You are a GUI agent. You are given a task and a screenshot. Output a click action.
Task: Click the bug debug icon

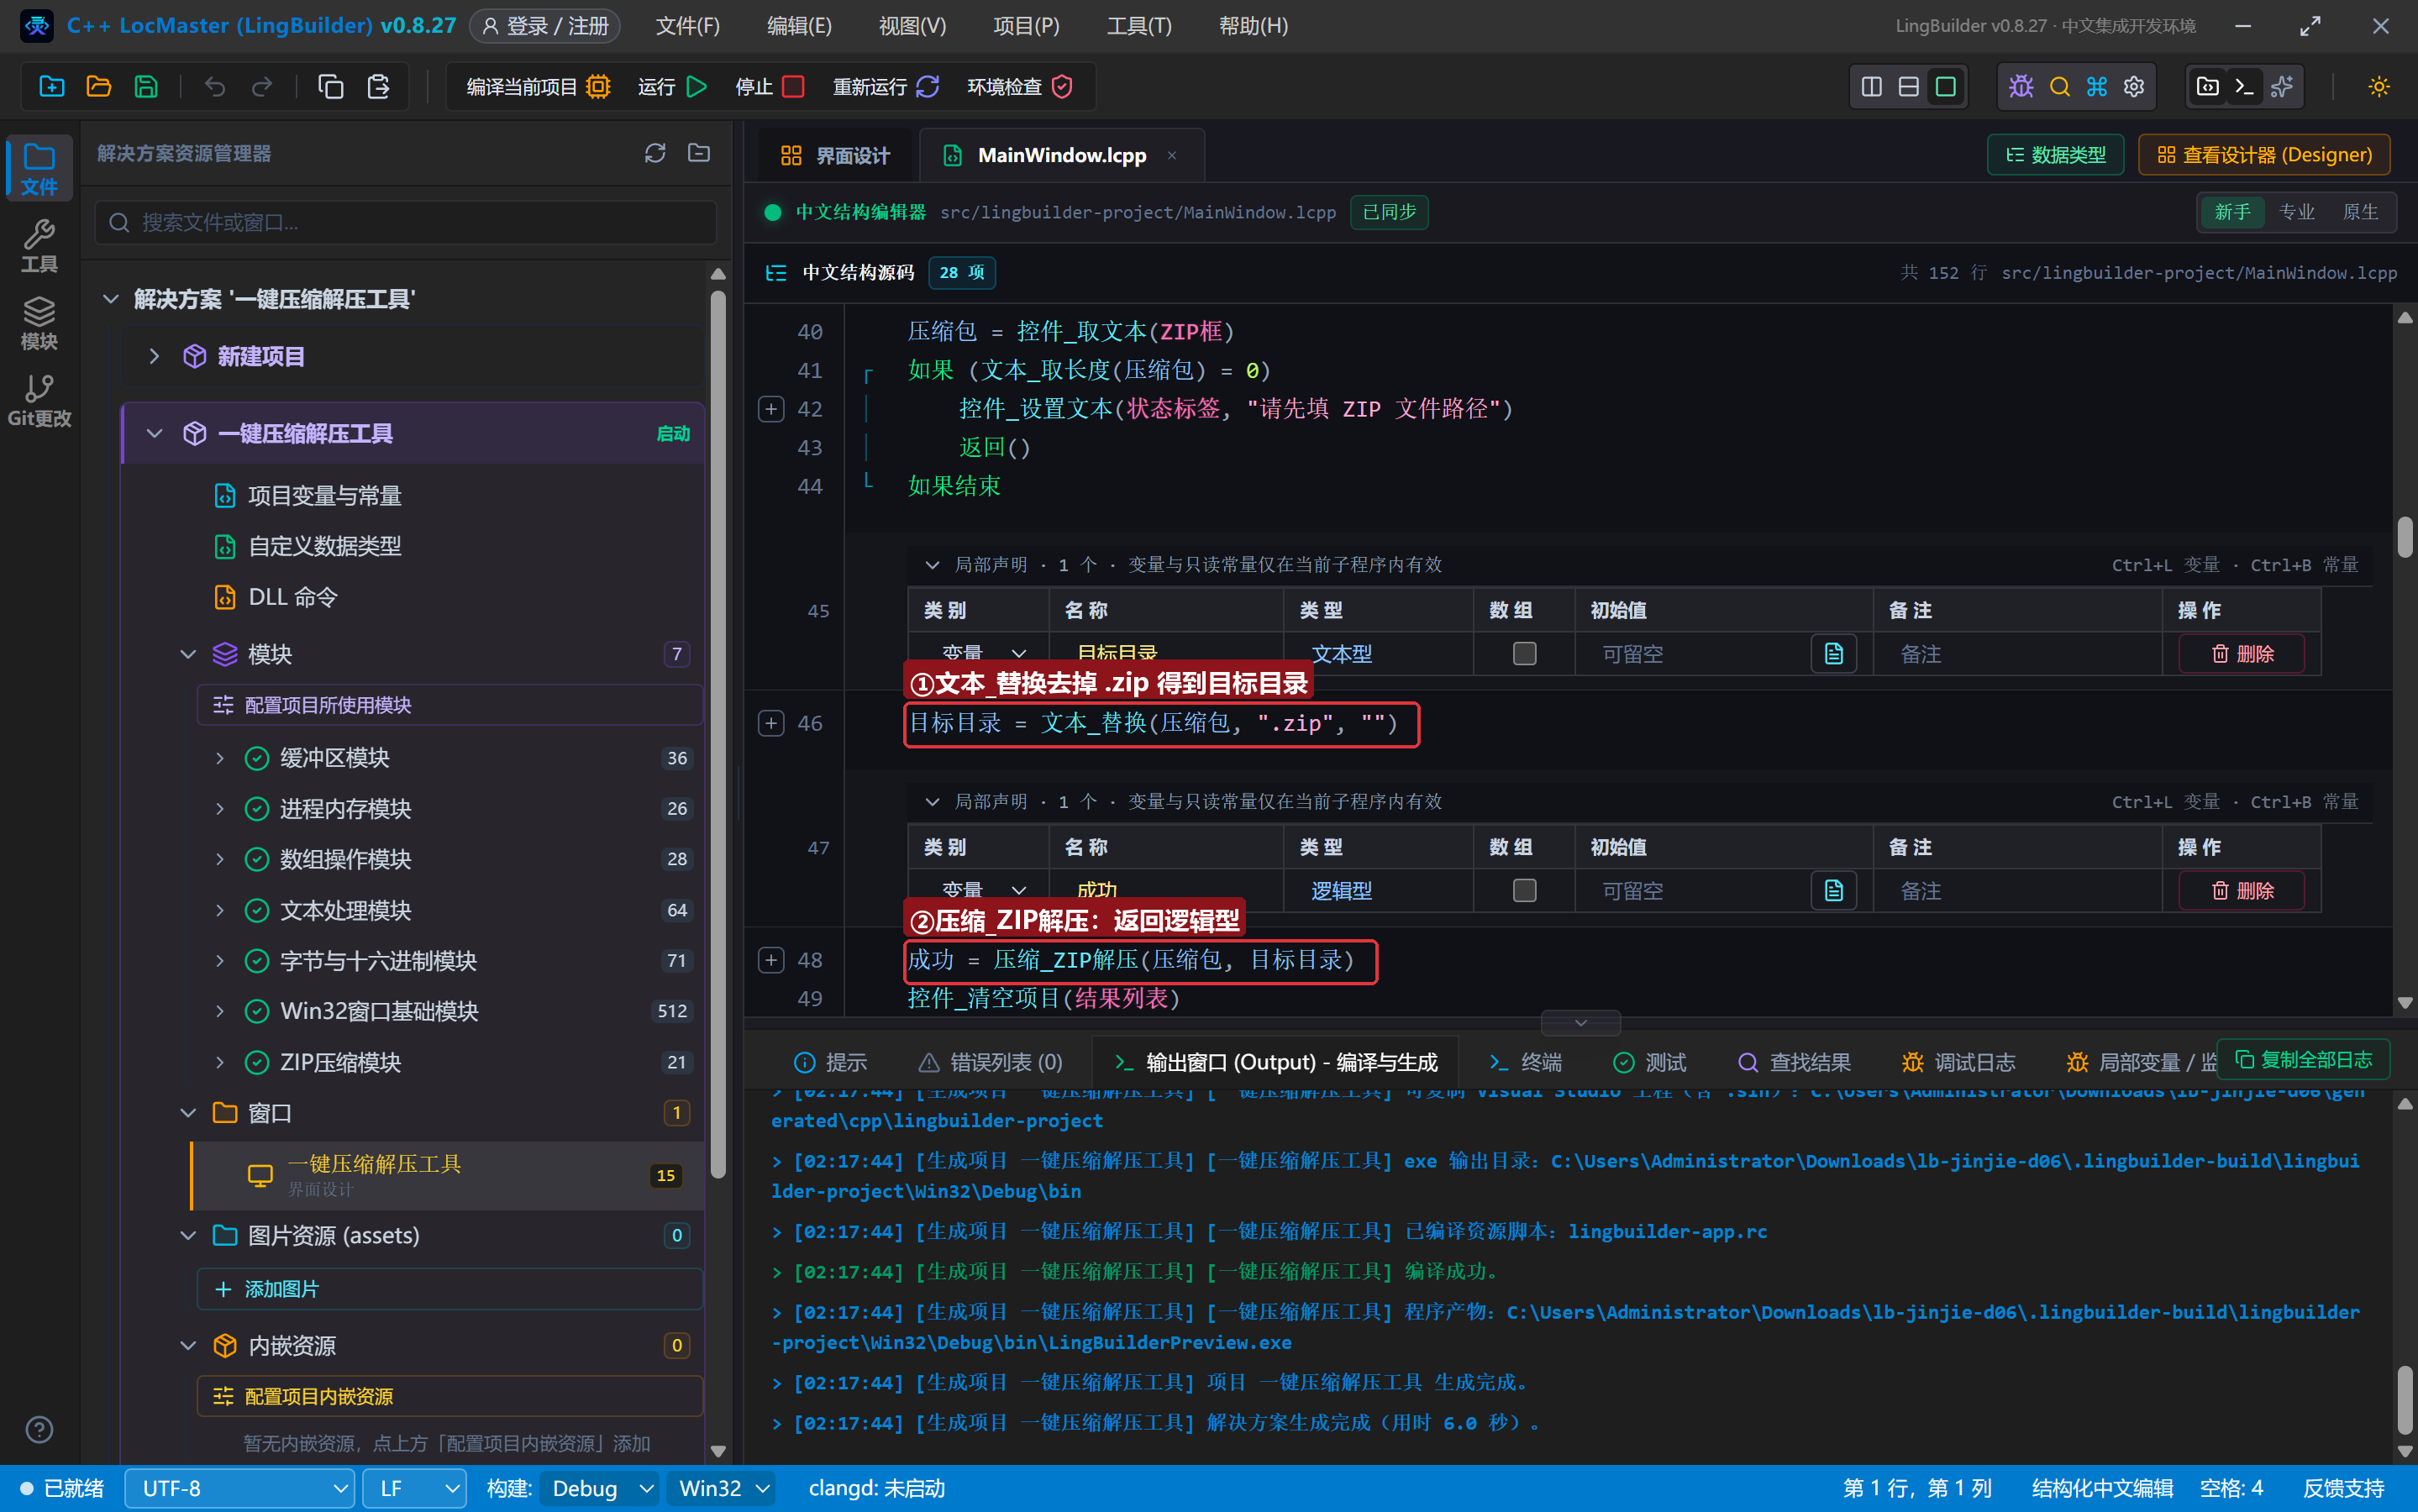[x=2021, y=87]
